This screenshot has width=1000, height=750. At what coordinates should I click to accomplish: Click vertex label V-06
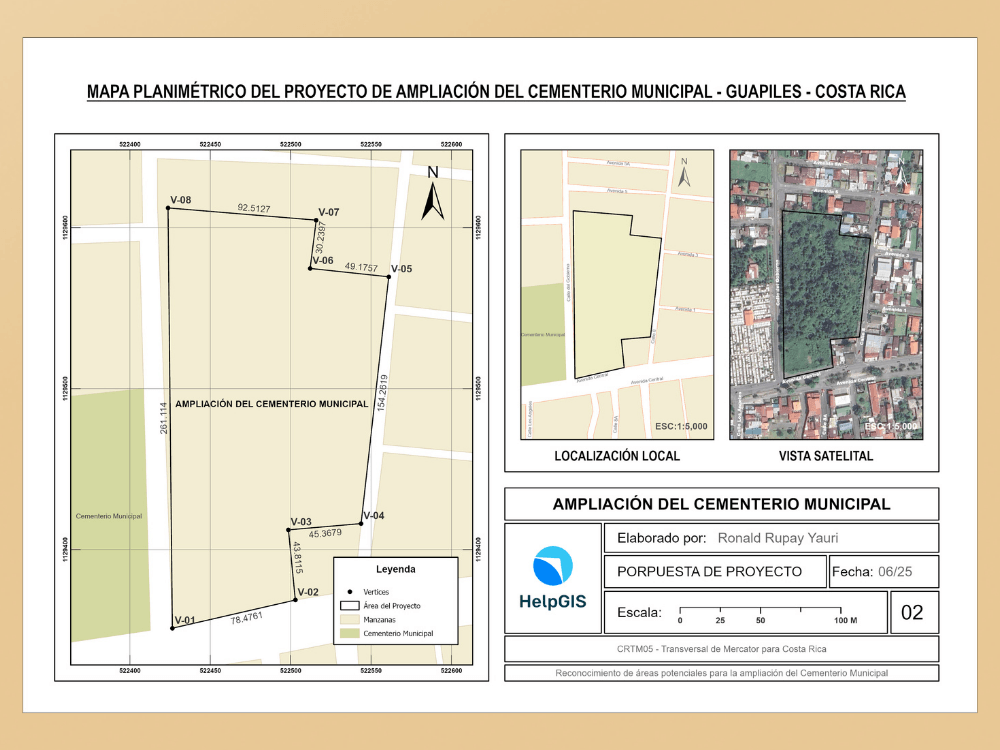click(x=323, y=260)
